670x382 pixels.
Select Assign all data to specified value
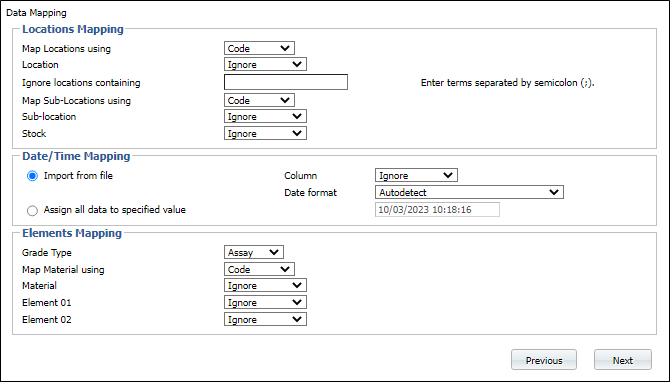click(32, 210)
